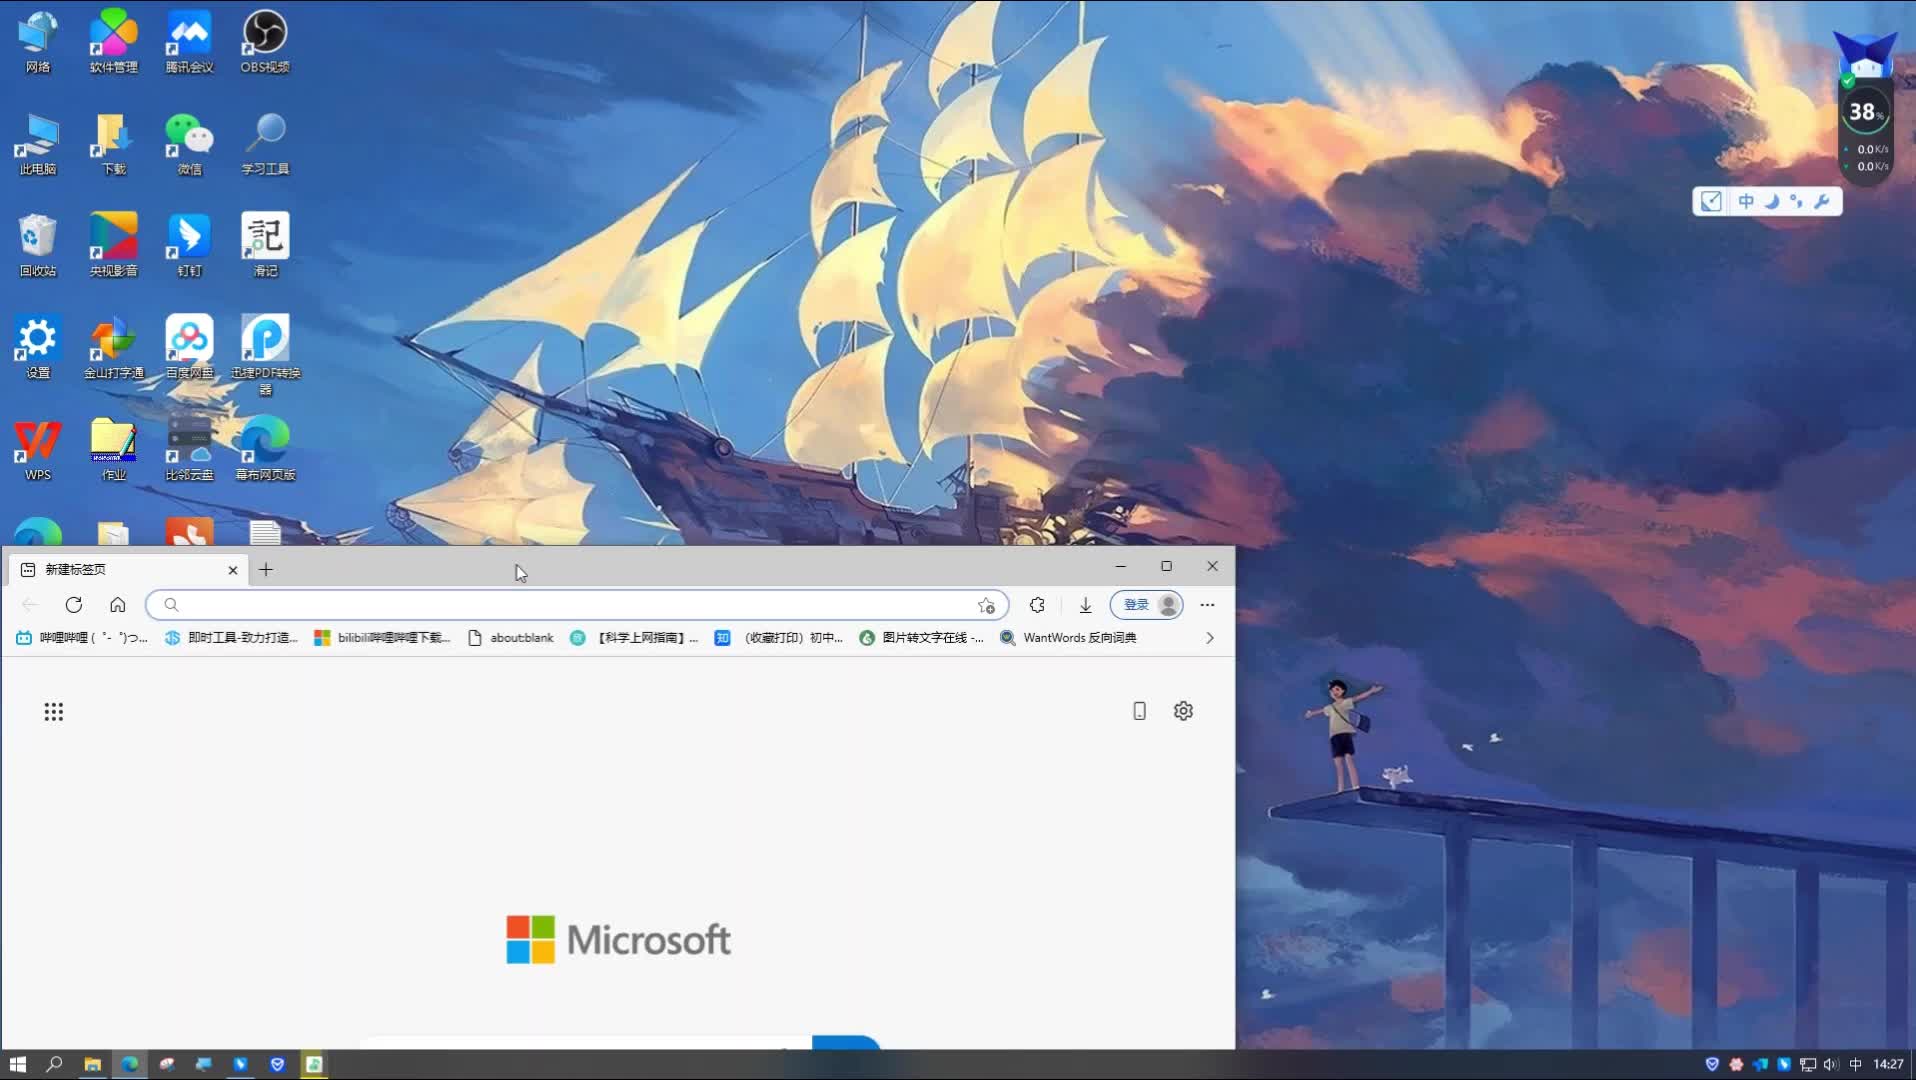The height and width of the screenshot is (1080, 1916).
Task: Select the 钉钉 desktop icon
Action: pos(190,246)
